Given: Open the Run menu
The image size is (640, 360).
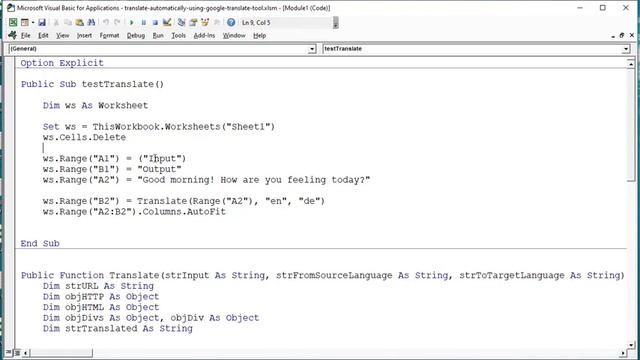Looking at the screenshot, I should 158,36.
